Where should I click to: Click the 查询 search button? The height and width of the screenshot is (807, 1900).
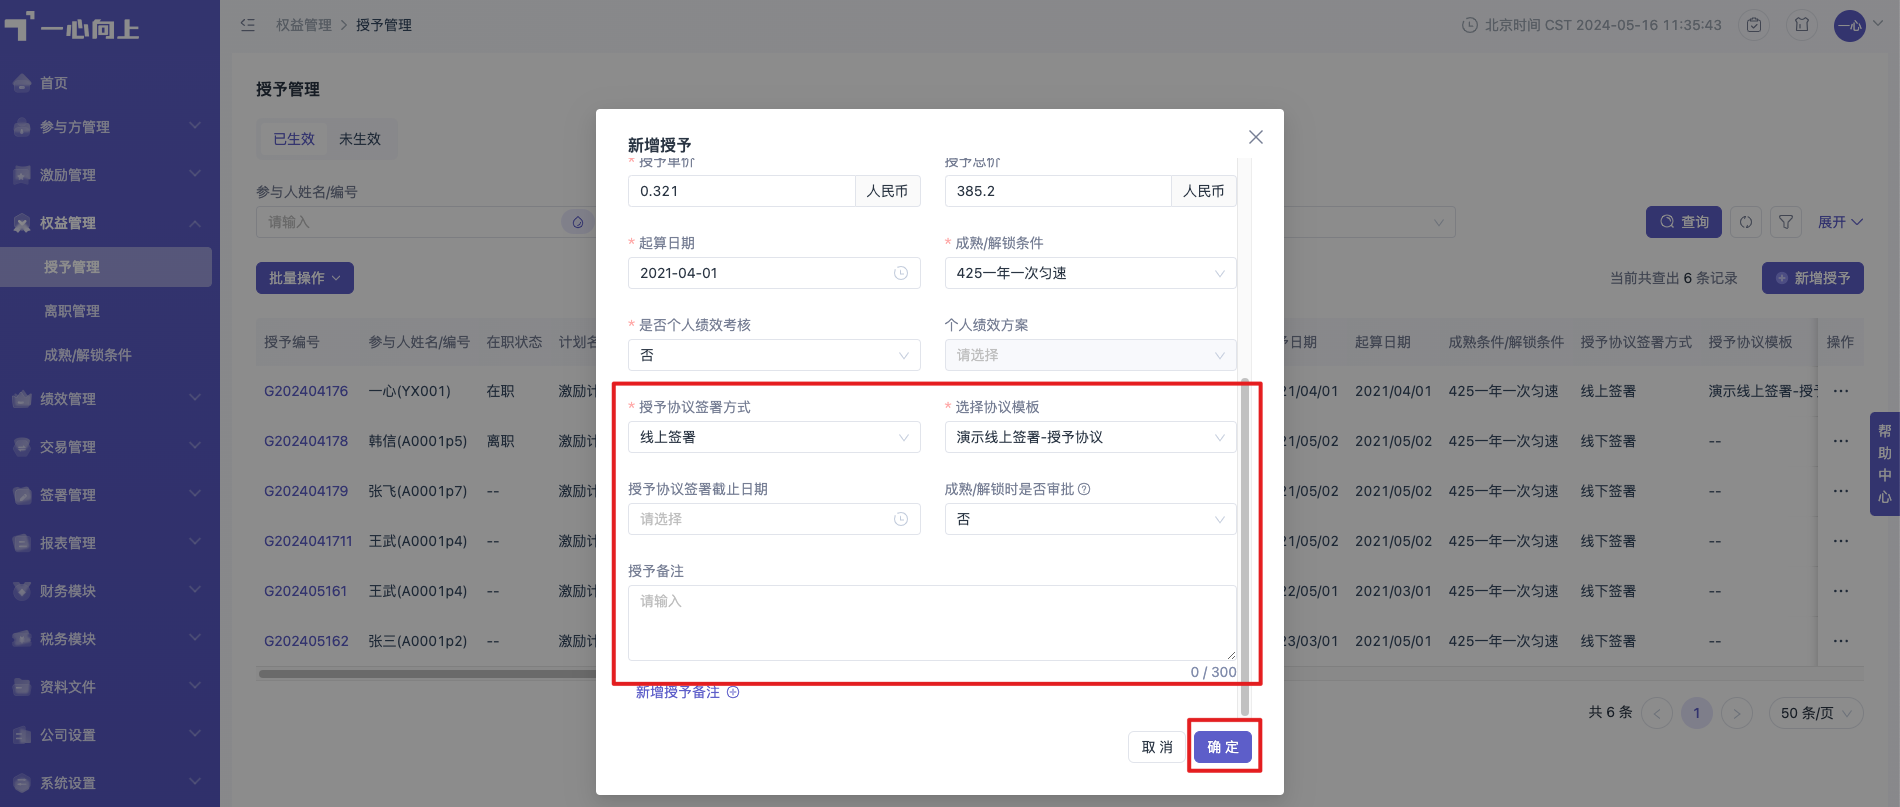(1684, 222)
